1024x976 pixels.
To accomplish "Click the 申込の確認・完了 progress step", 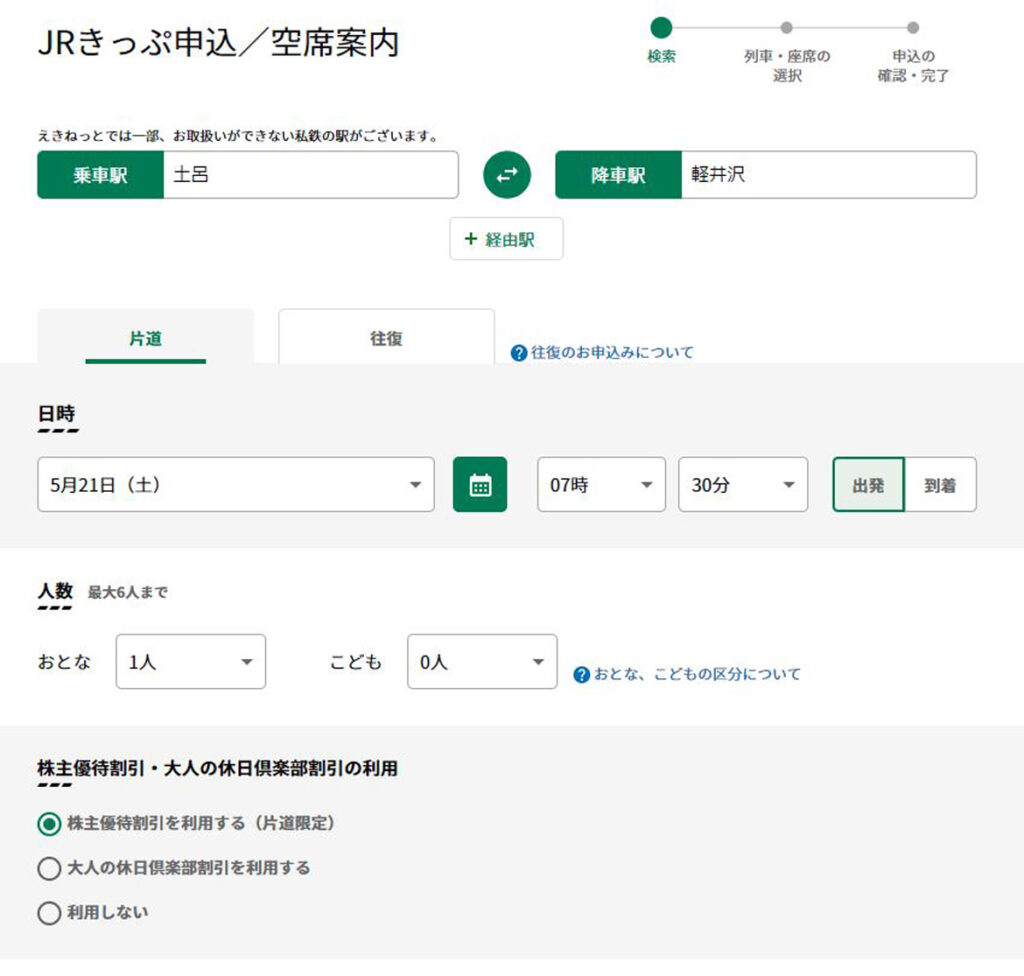I will point(913,54).
